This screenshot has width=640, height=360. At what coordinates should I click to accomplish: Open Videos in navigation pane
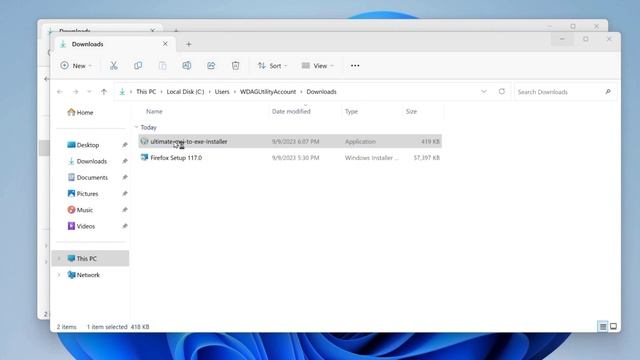coord(81,226)
